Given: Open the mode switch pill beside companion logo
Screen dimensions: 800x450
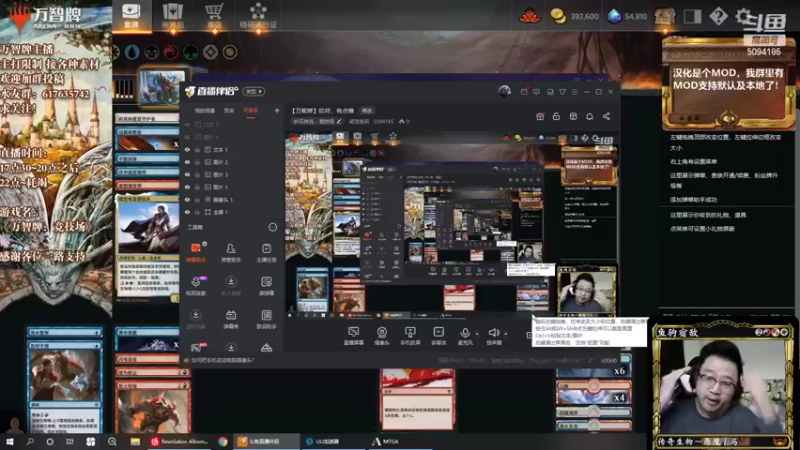Looking at the screenshot, I should pyautogui.click(x=254, y=91).
